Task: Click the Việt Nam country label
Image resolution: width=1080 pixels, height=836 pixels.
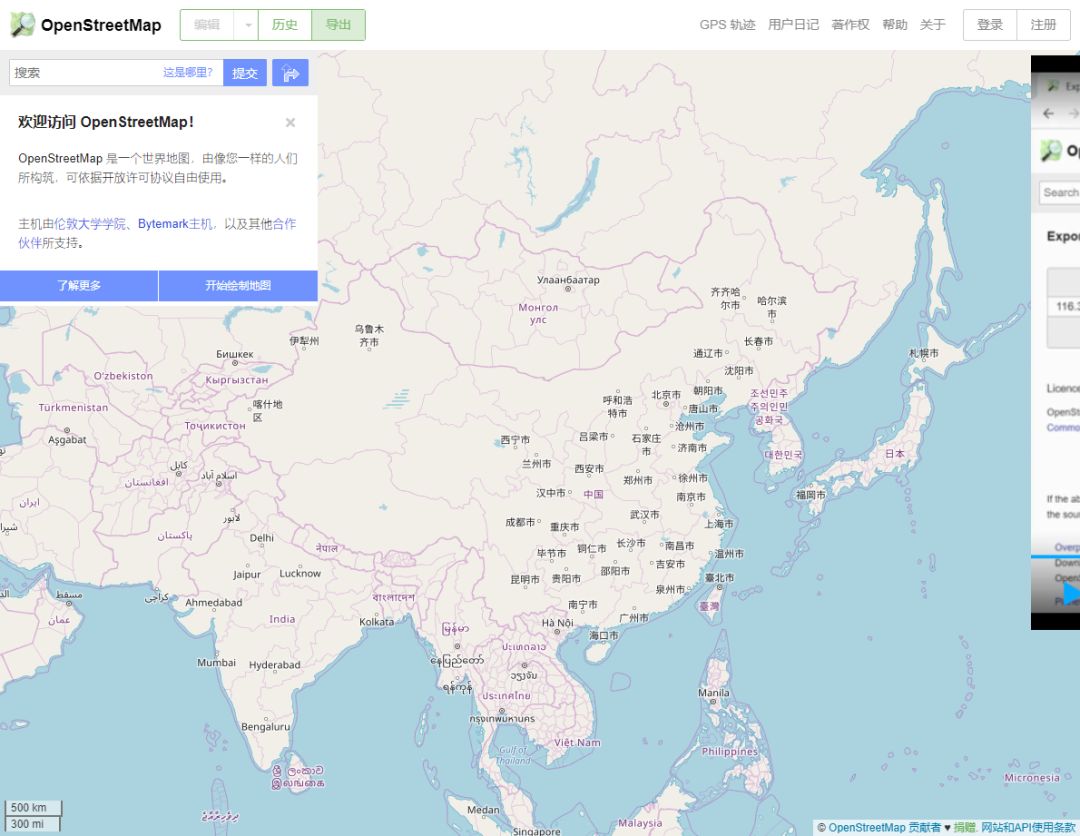Action: 577,742
